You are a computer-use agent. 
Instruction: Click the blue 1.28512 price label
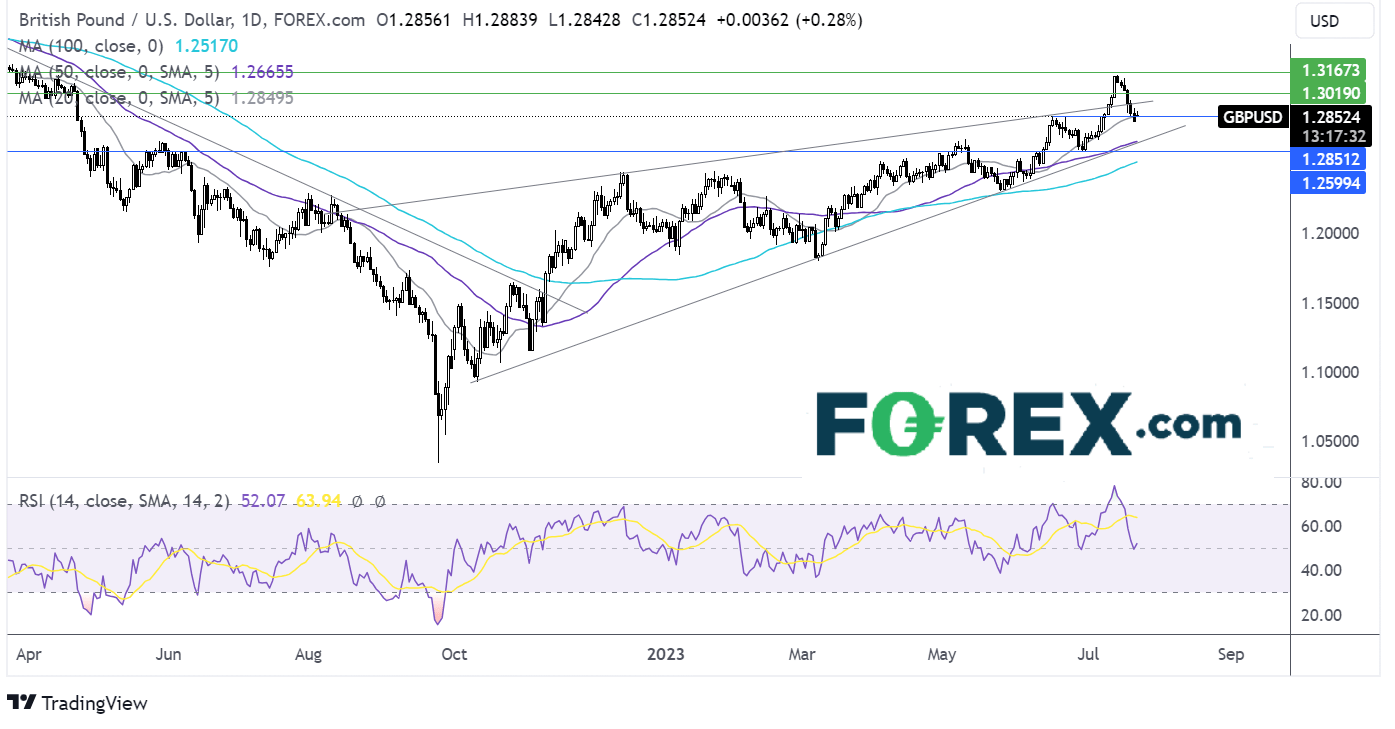[1327, 158]
